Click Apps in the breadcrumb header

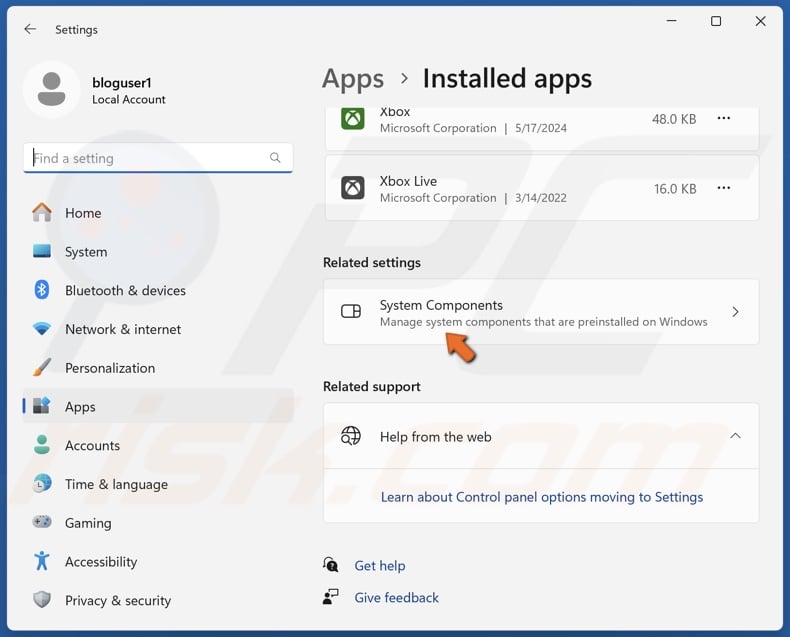pos(353,79)
